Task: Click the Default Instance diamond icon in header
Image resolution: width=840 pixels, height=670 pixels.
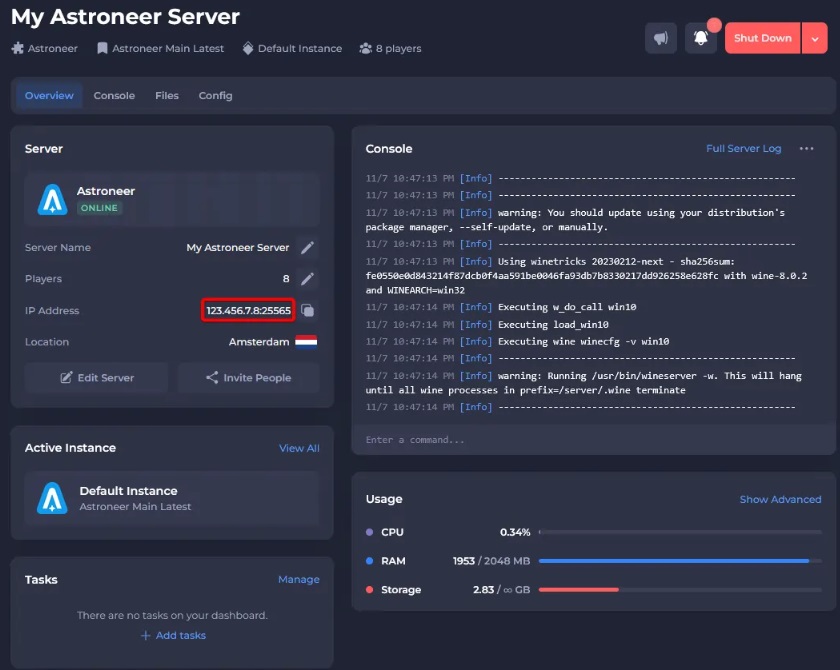Action: coord(248,48)
